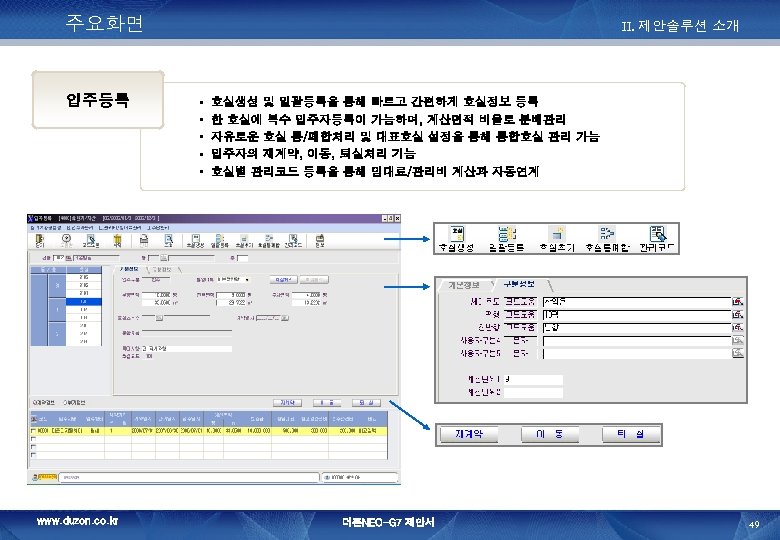The width and height of the screenshot is (780, 540).
Task: Select the second radio button above the tenant table
Action: (x=66, y=402)
